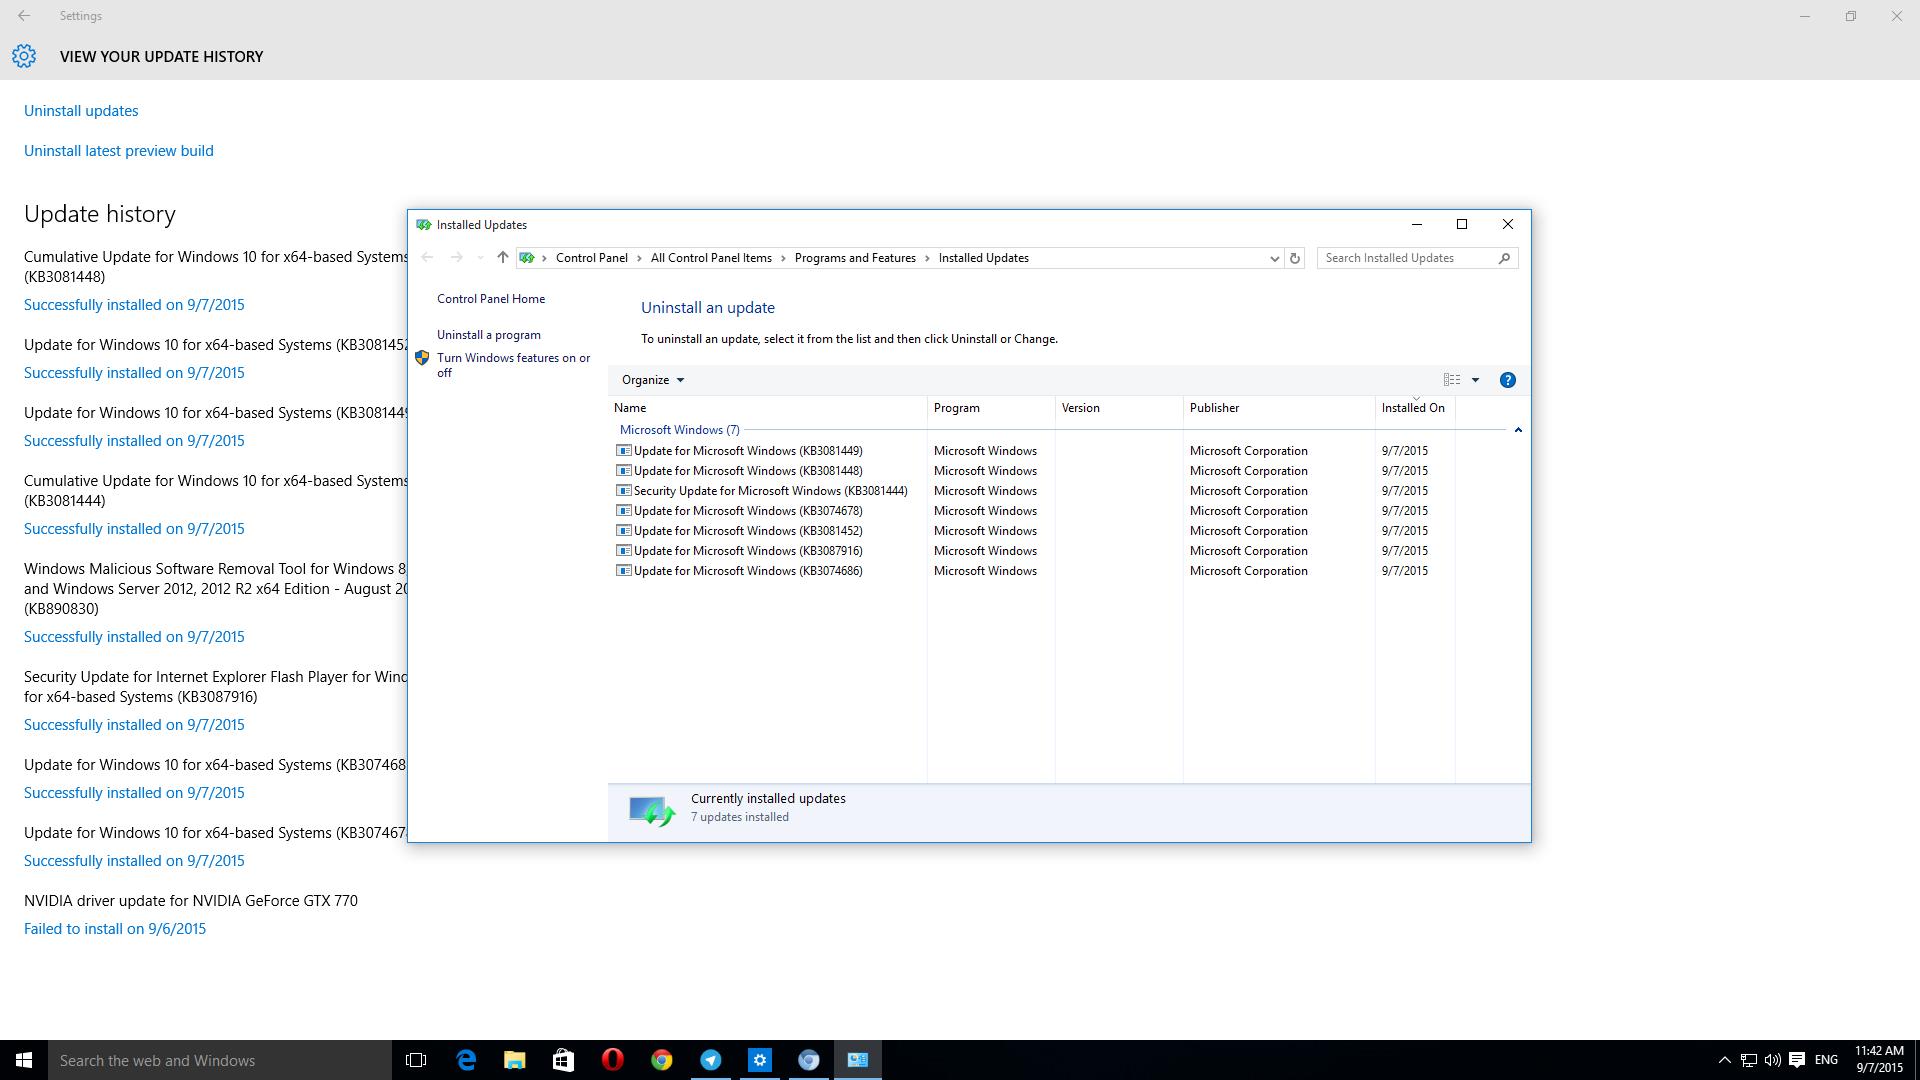Screen dimensions: 1920x1080
Task: Click the Settings gear icon in header
Action: coord(24,57)
